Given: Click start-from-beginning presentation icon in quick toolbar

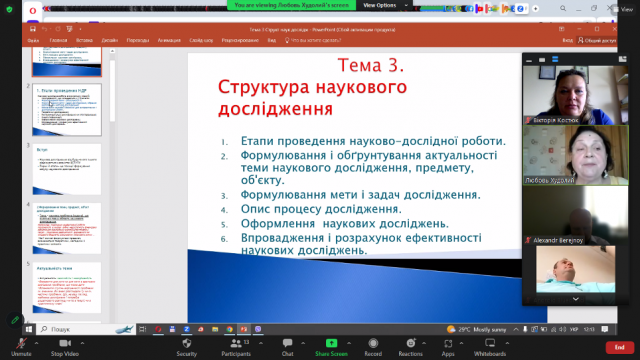Looking at the screenshot, I should pos(69,29).
